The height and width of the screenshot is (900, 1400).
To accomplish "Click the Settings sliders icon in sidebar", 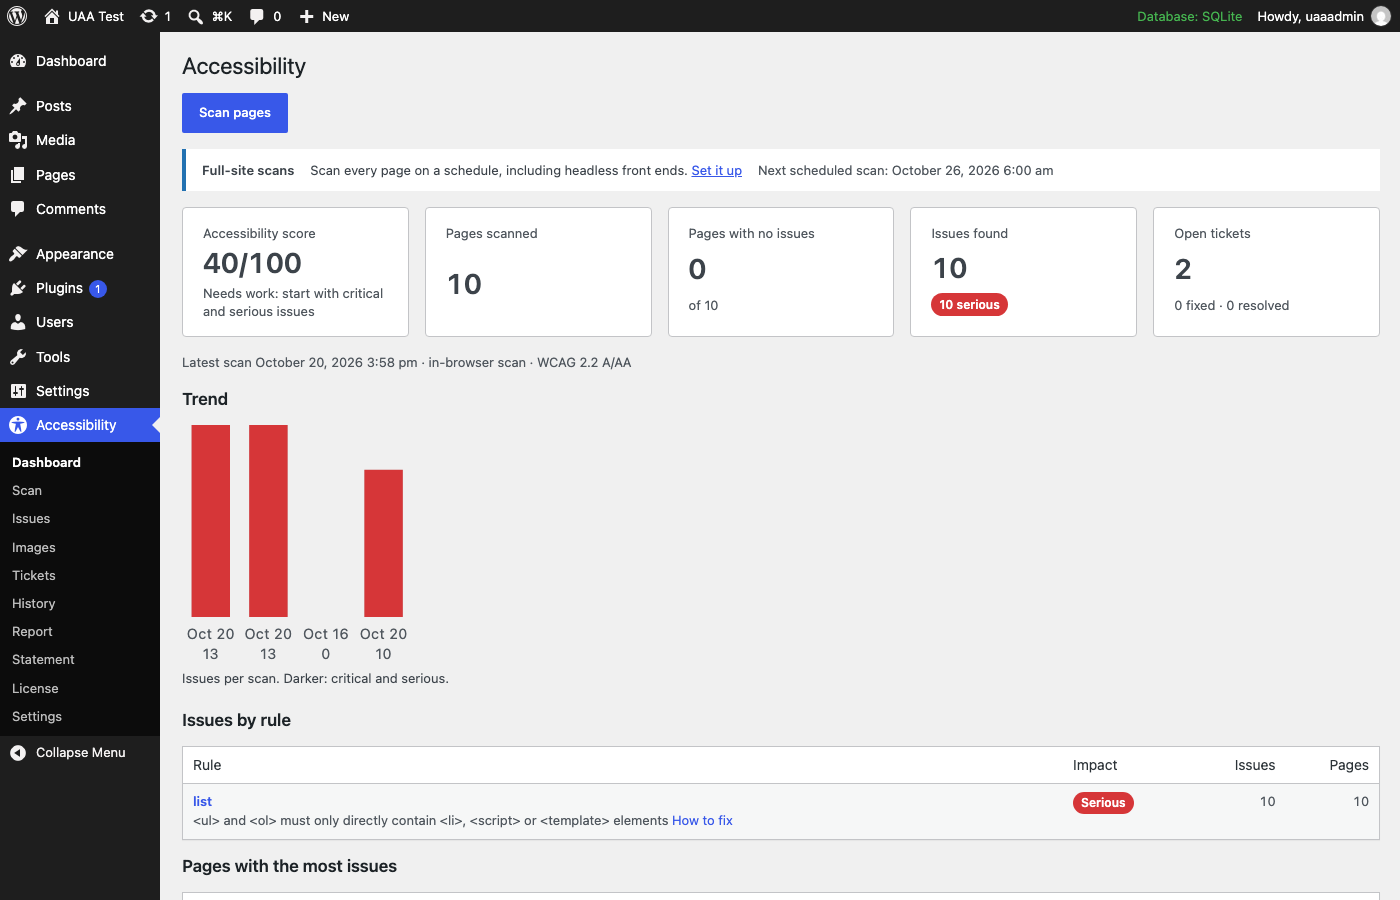I will coord(18,391).
